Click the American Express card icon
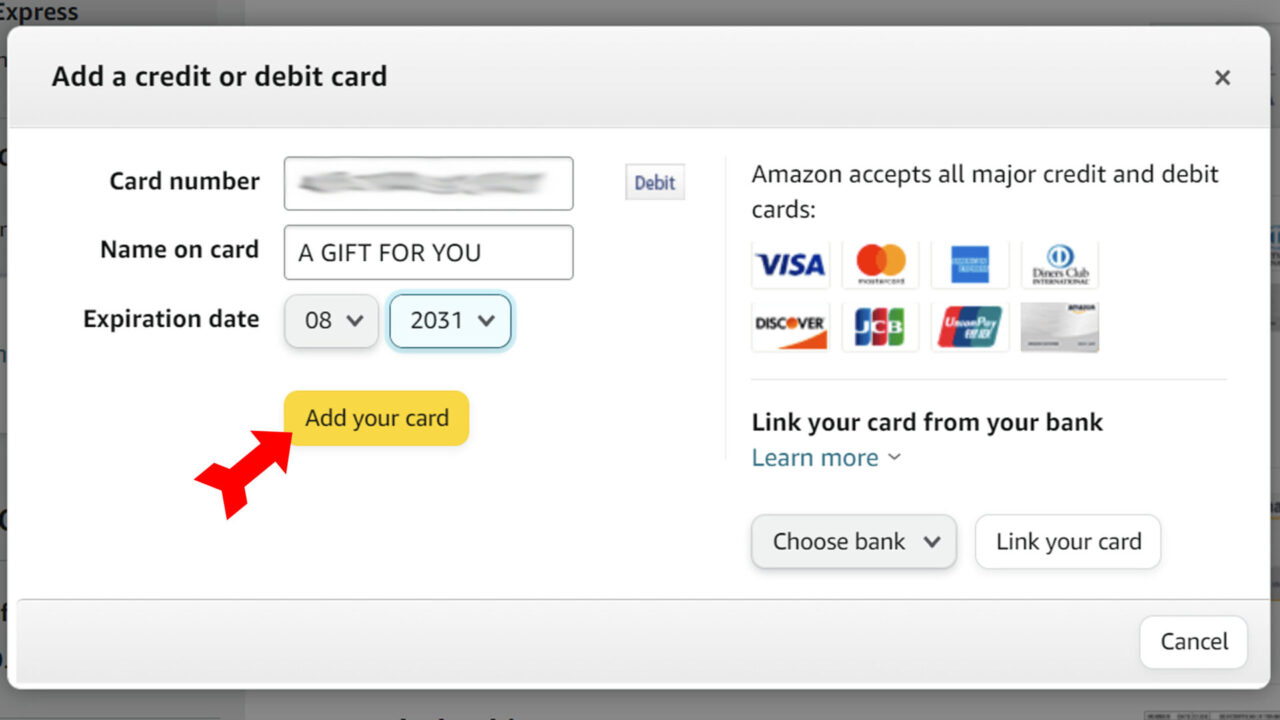The width and height of the screenshot is (1280, 720). tap(970, 264)
